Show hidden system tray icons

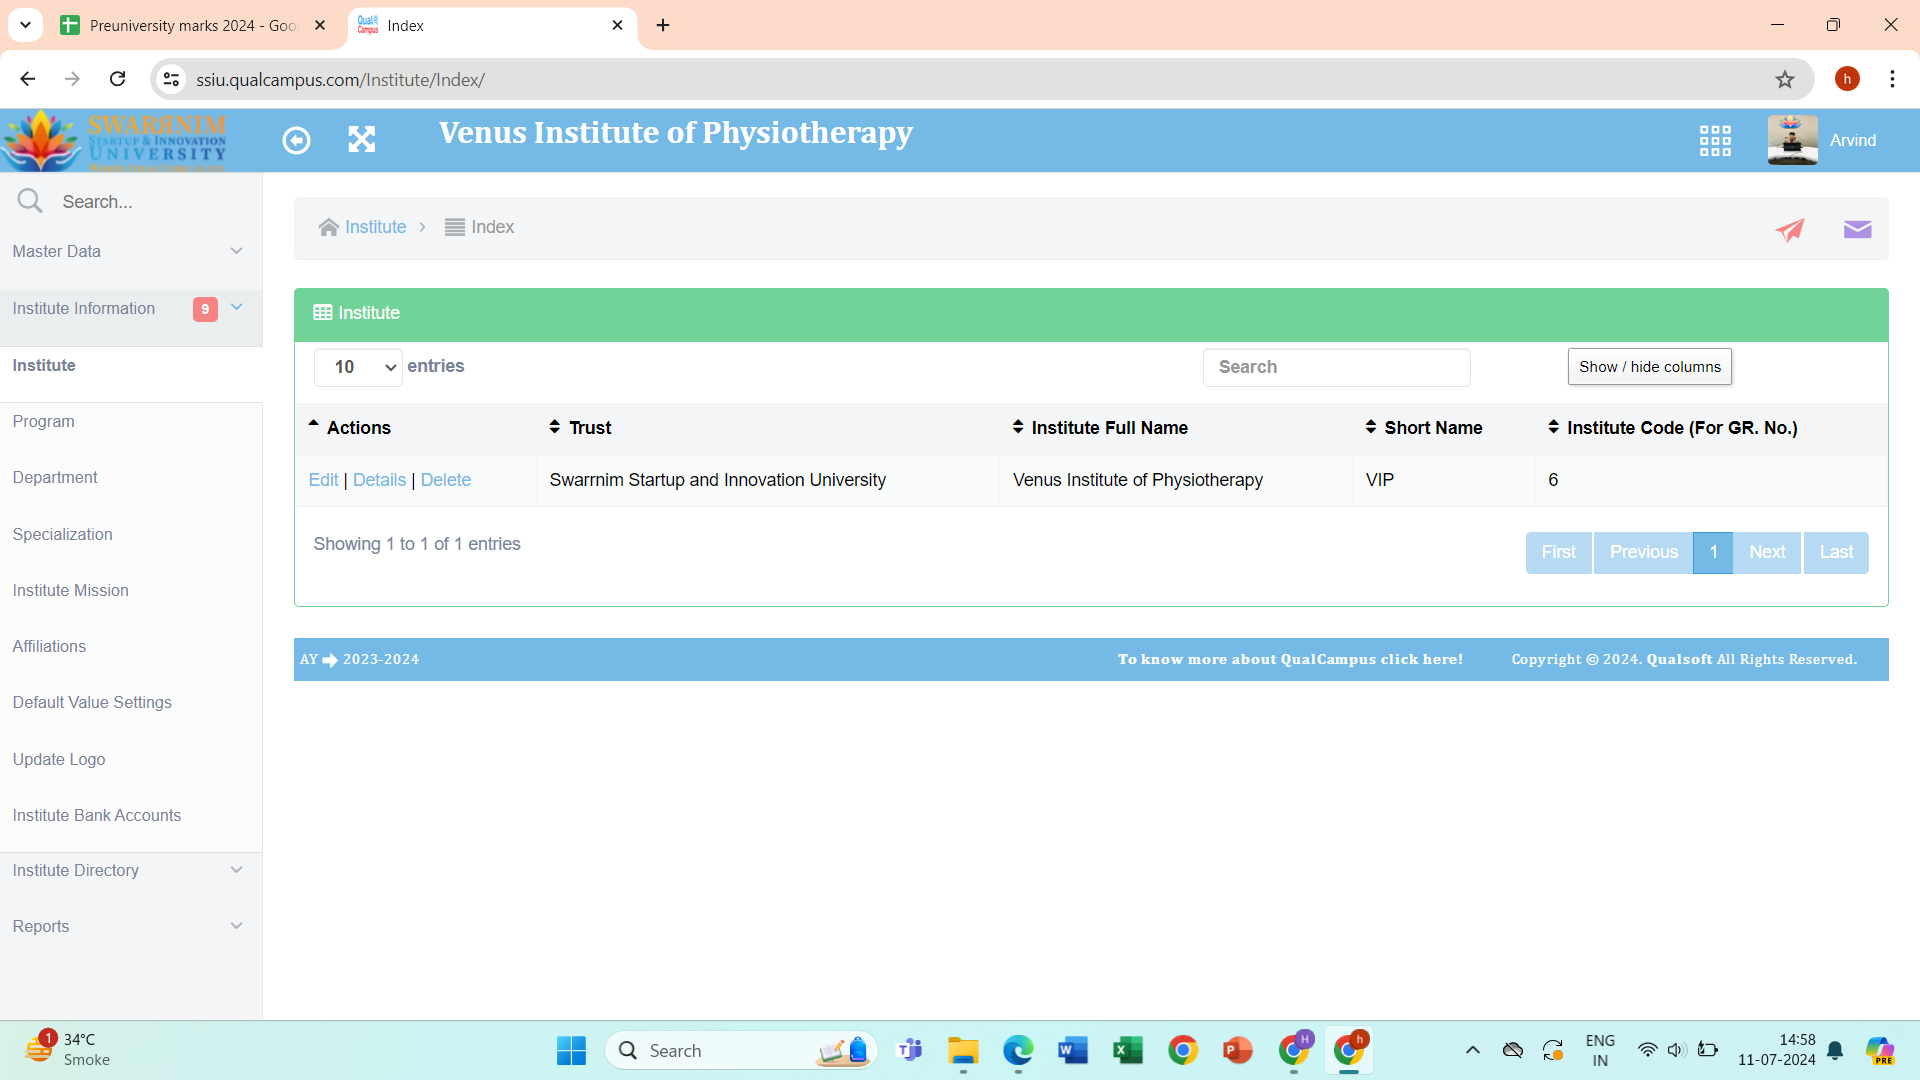point(1472,1050)
